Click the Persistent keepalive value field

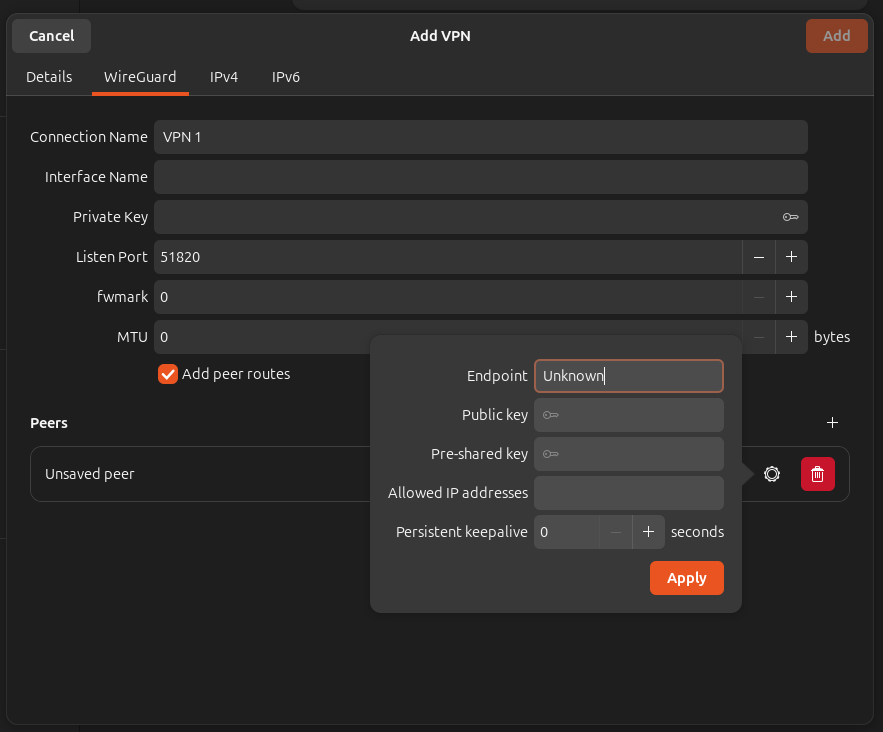point(567,532)
